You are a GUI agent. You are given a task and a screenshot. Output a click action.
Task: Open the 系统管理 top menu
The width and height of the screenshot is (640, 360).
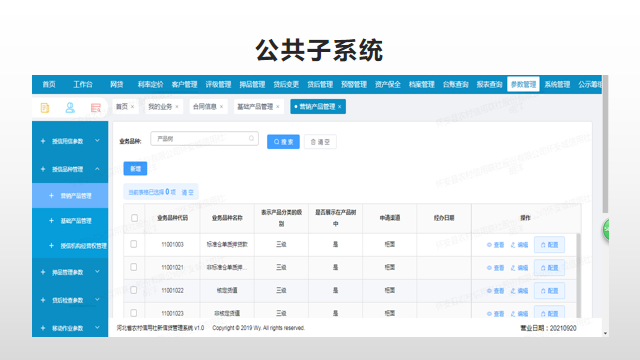(557, 84)
